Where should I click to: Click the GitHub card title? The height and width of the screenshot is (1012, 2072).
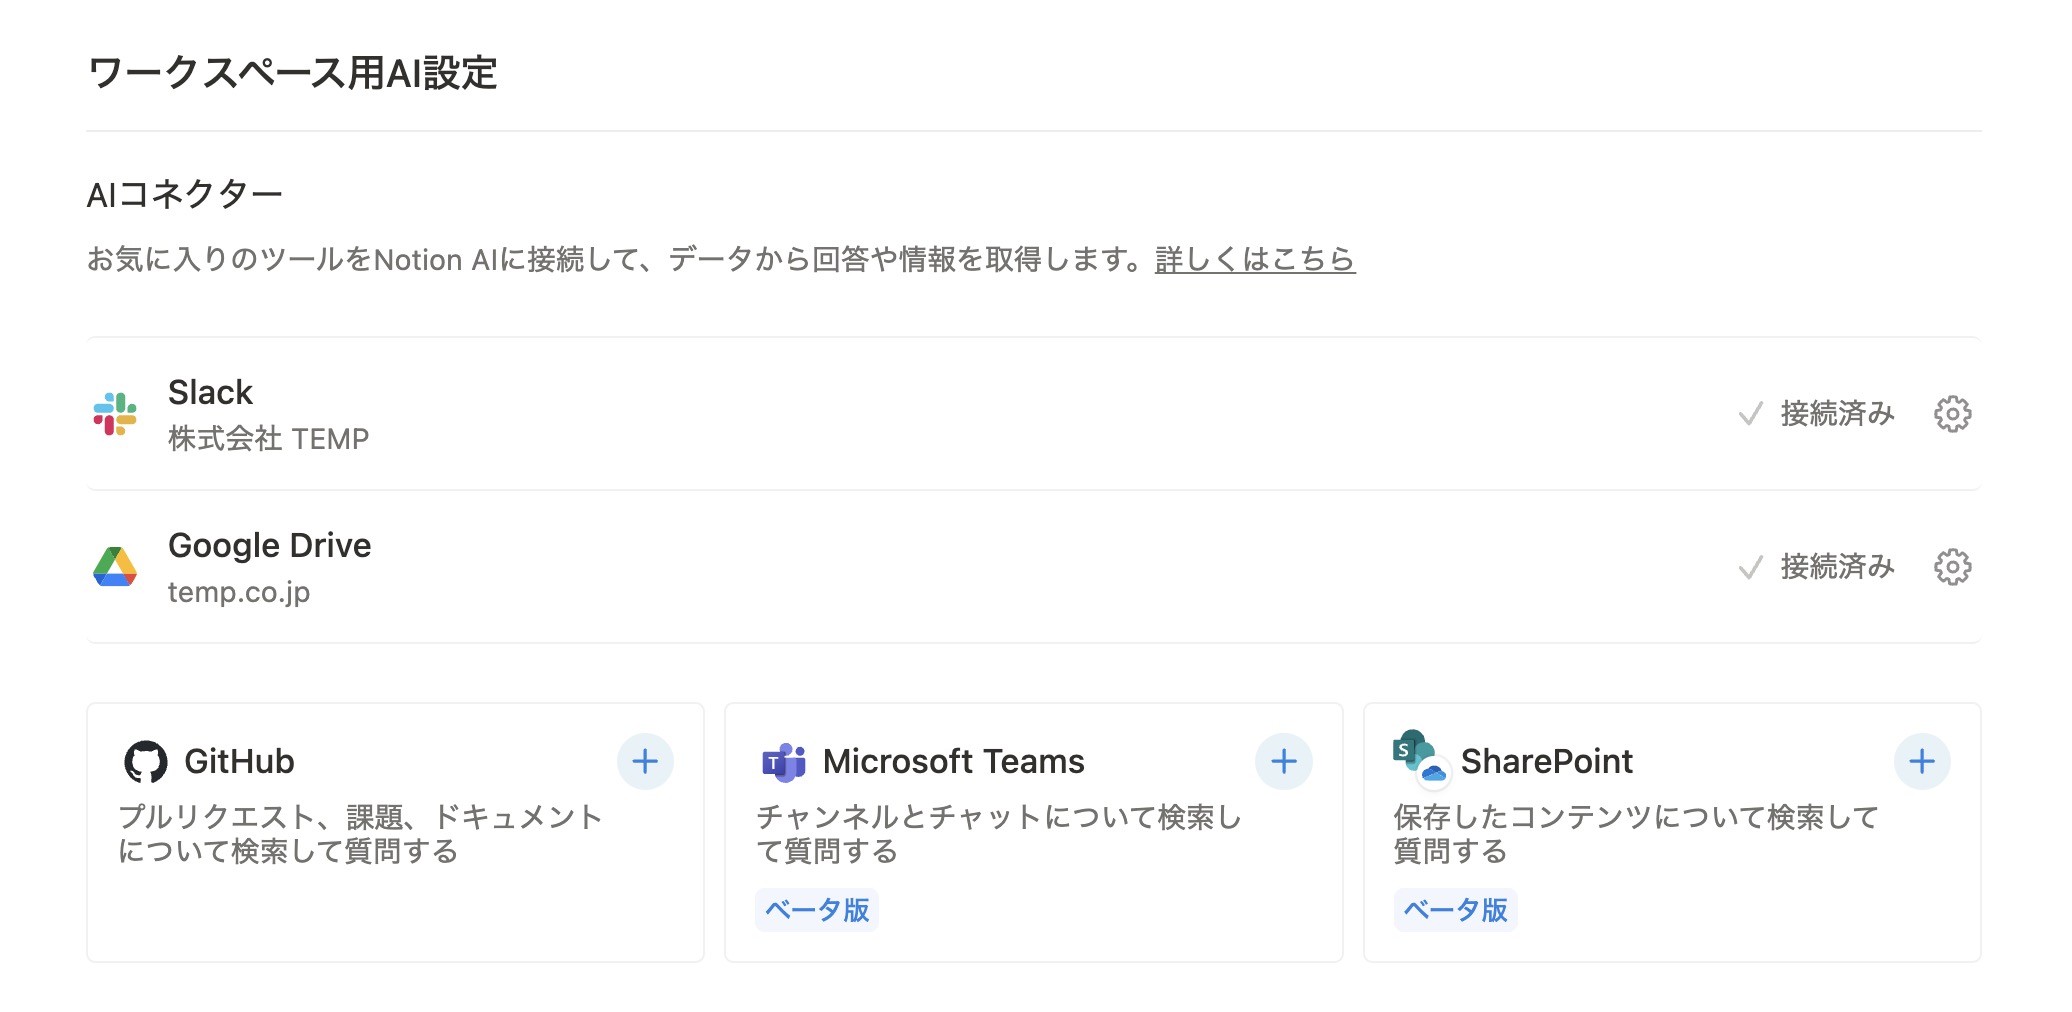[x=239, y=762]
